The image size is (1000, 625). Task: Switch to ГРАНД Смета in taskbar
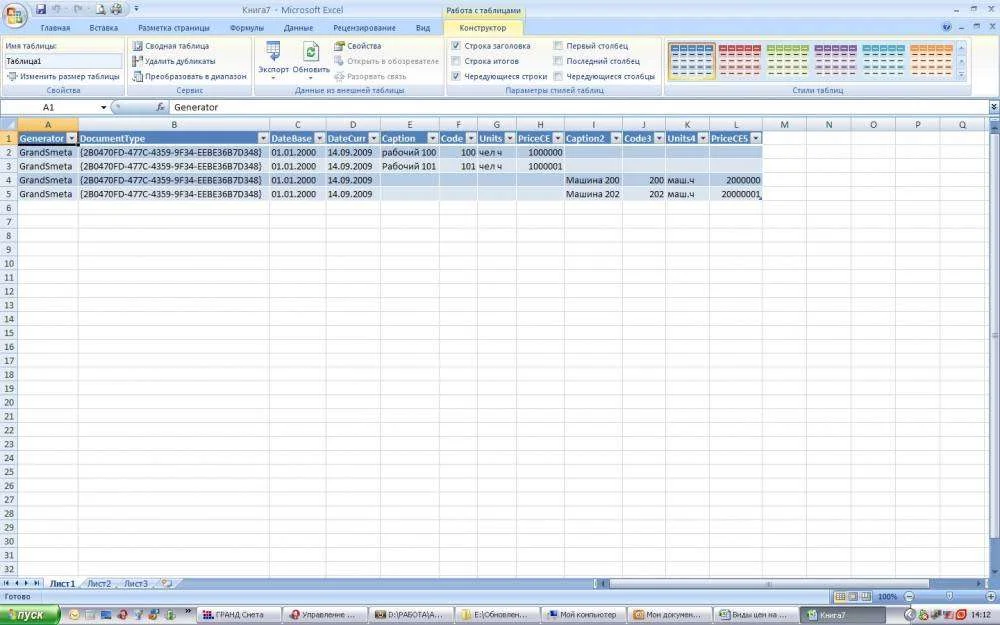pos(239,615)
